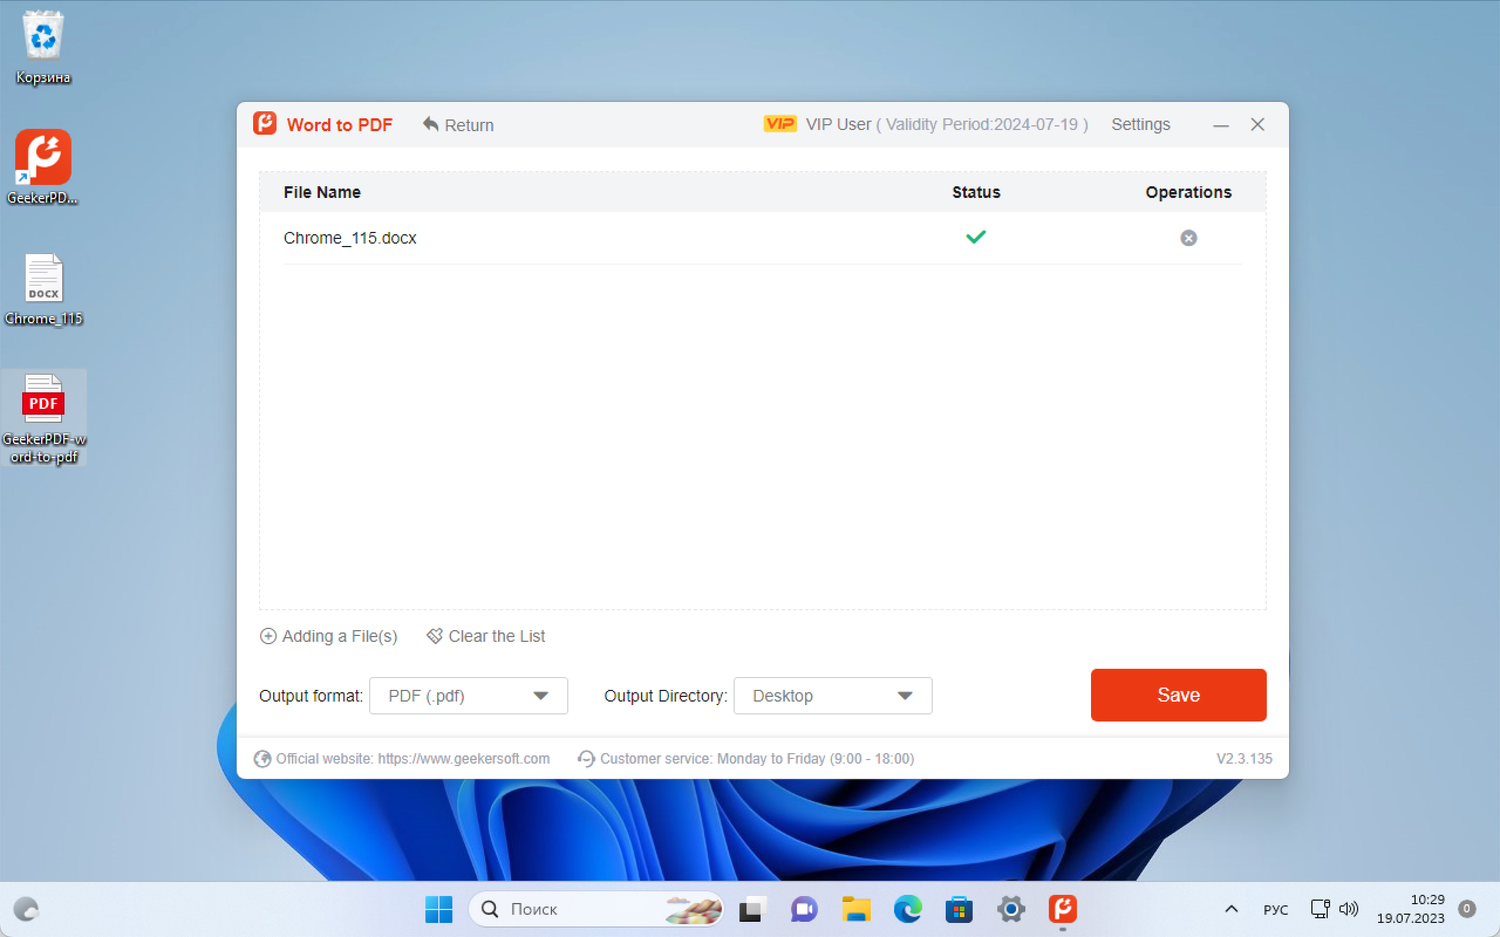Click the widgets icon on taskbar left
Screen dimensions: 1500x937
pyautogui.click(x=26, y=909)
